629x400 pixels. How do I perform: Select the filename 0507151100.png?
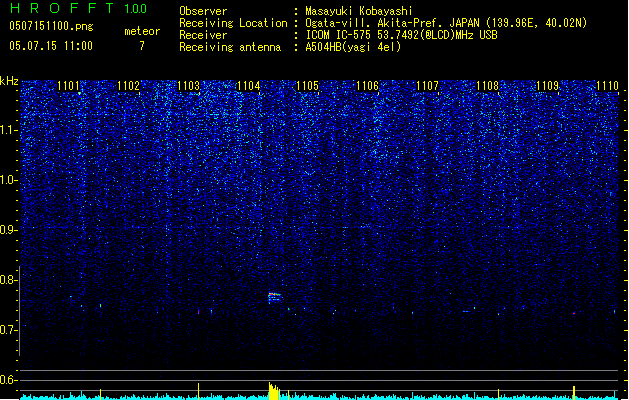click(51, 26)
